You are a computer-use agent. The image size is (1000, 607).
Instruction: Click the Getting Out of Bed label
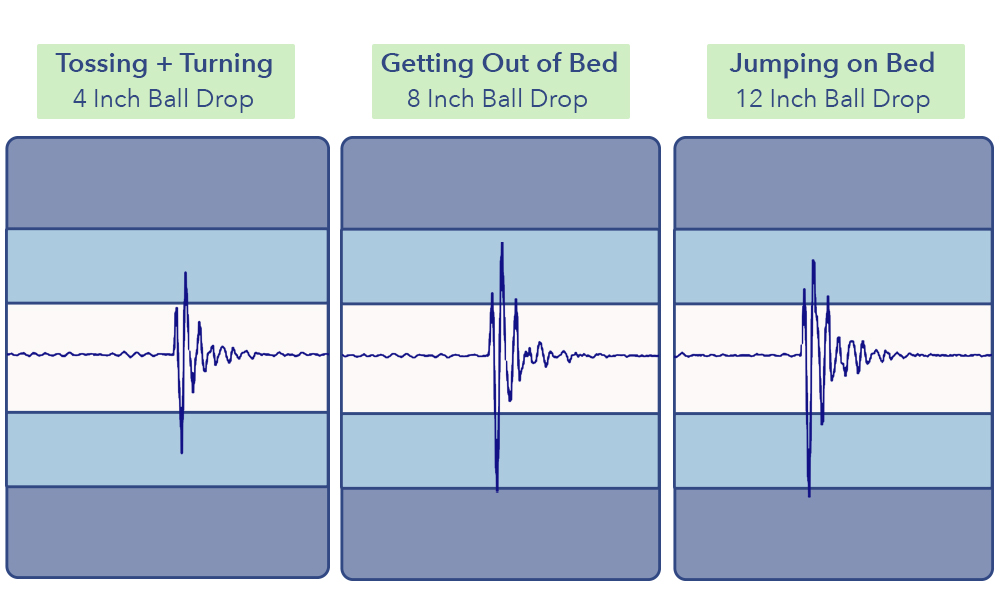coord(499,63)
